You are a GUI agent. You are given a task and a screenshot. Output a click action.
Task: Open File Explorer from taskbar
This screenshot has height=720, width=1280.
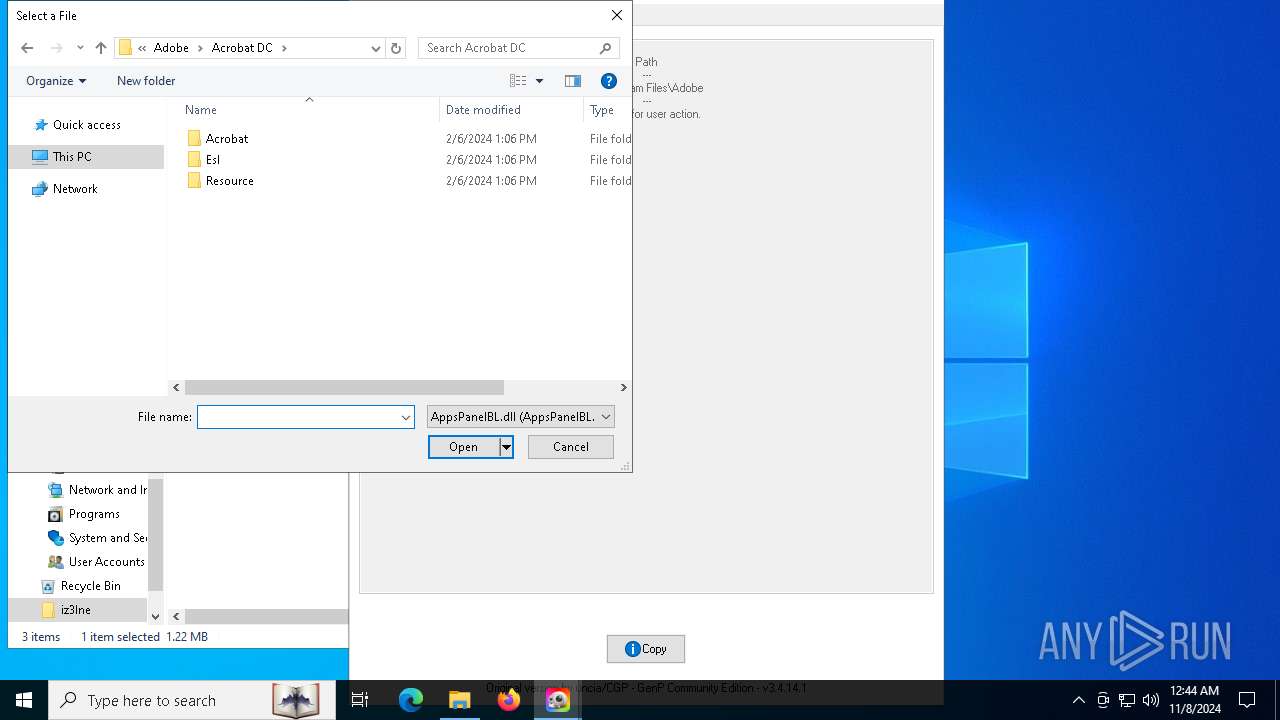(x=460, y=700)
